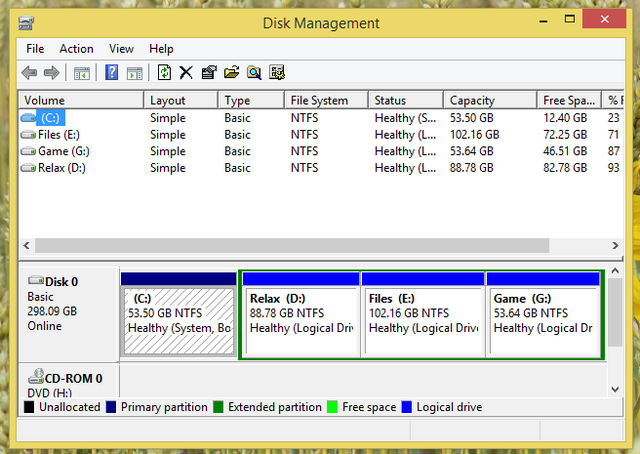Minimize the Disk Management window
Viewport: 640px width, 454px height.
(x=543, y=19)
